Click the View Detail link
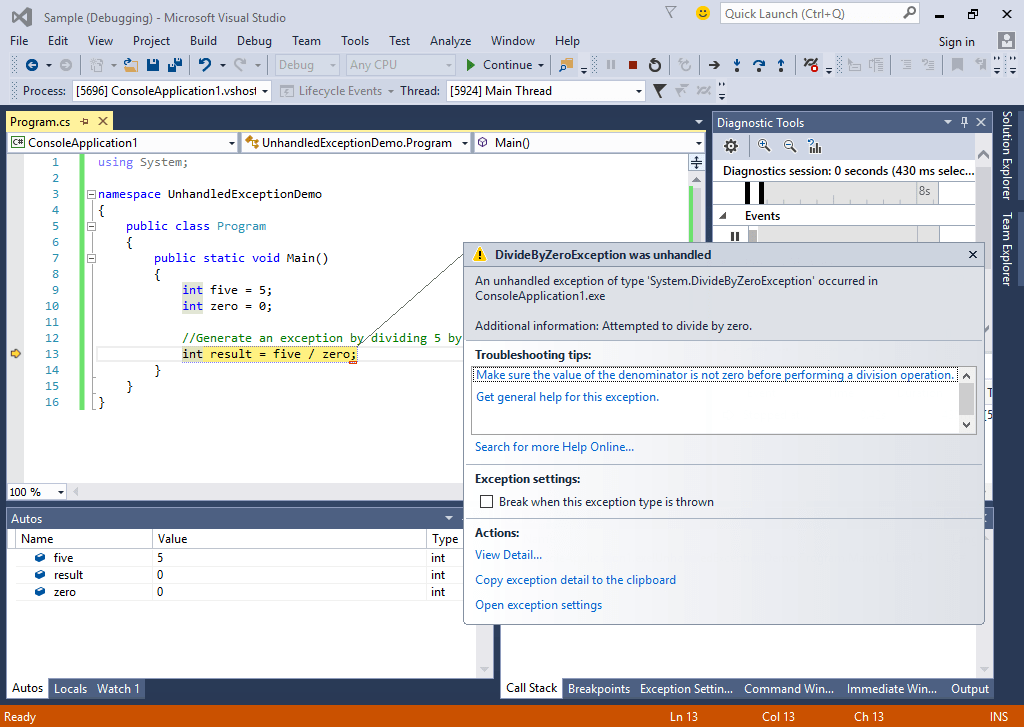 pyautogui.click(x=508, y=555)
